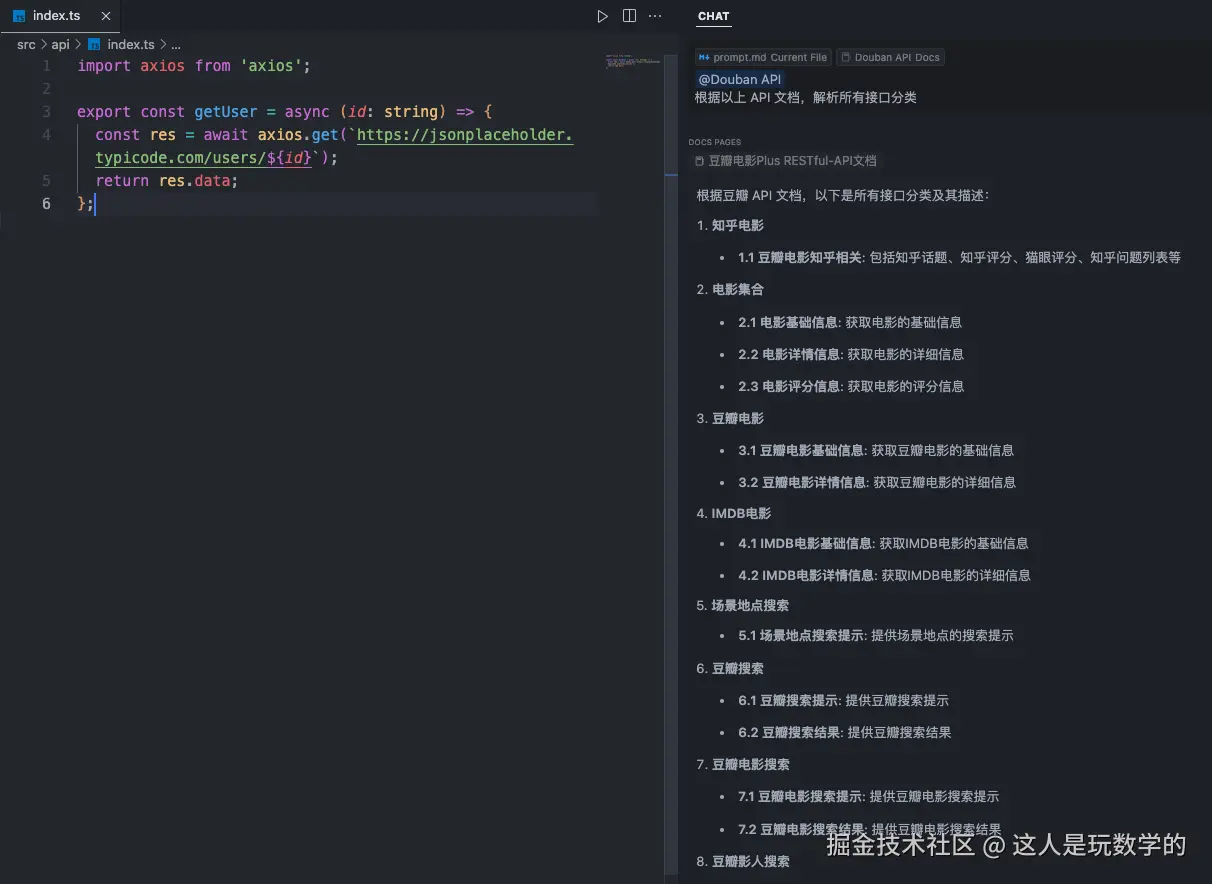Click the prompt.md Current File chip
This screenshot has width=1212, height=884.
(763, 57)
